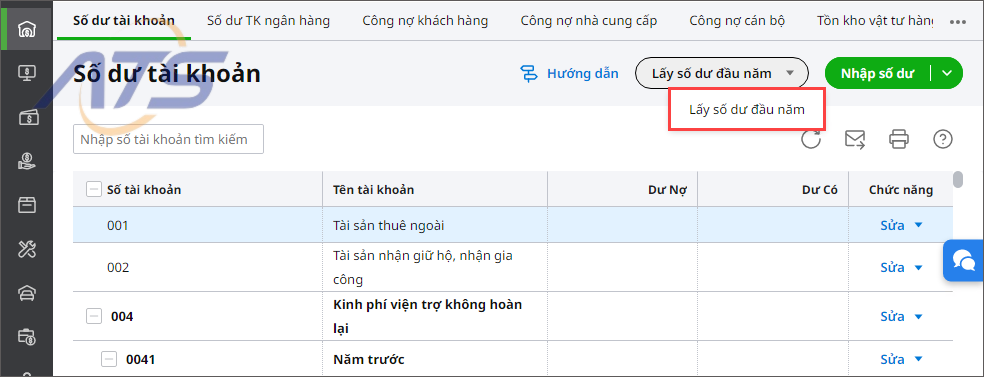Collapse all rows via Số tài khoản header box
The width and height of the screenshot is (984, 377).
(x=93, y=189)
